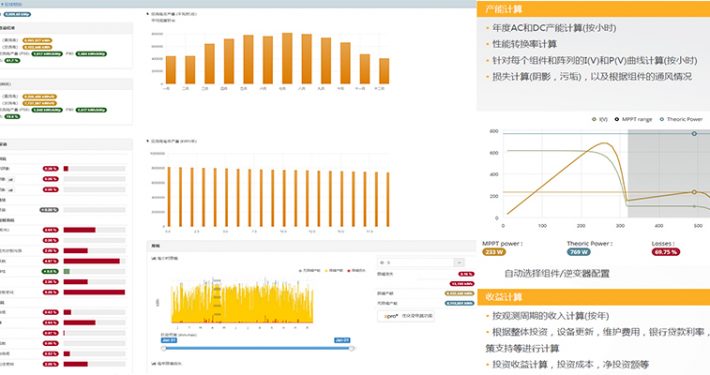Screen dimensions: 710x375
Task: Click the right handle of date range slider
Action: coord(351,348)
